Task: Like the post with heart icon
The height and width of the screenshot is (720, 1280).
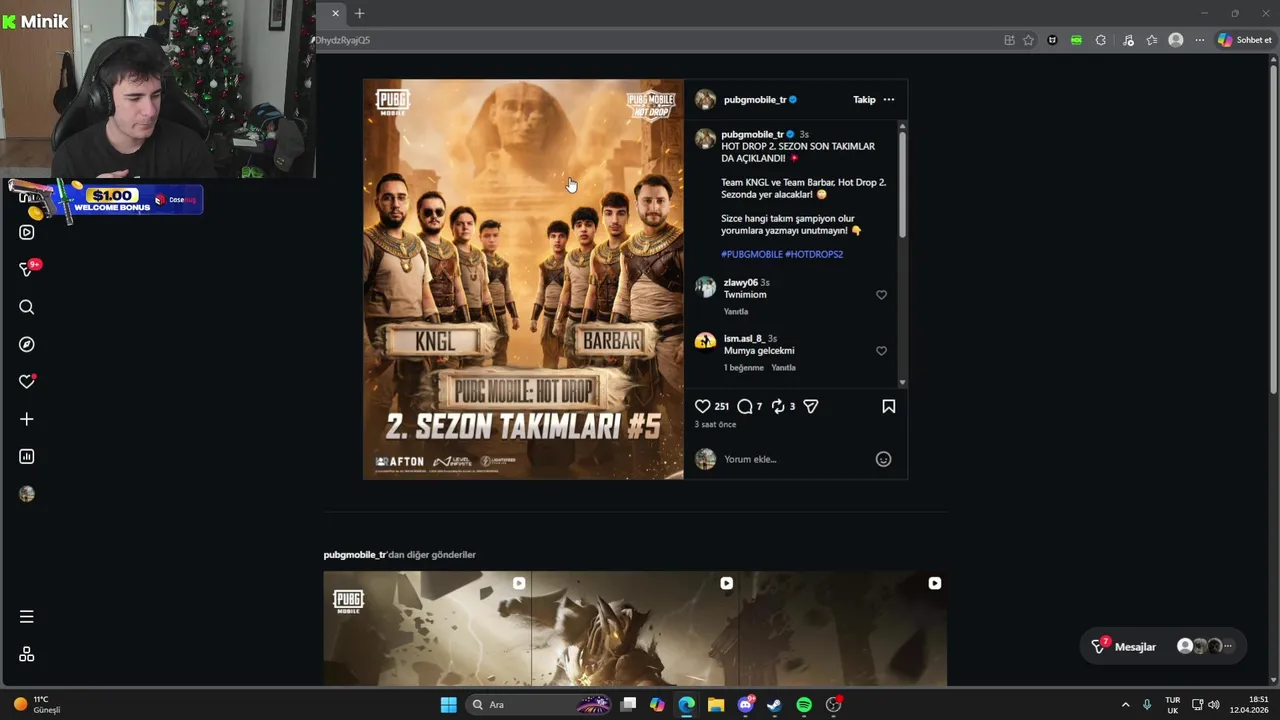Action: 703,406
